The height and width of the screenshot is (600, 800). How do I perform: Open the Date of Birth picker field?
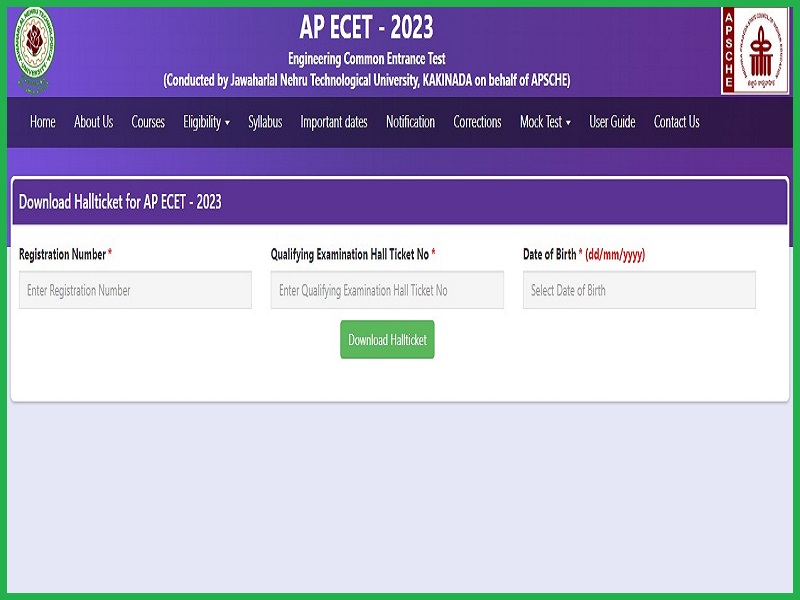pos(639,290)
